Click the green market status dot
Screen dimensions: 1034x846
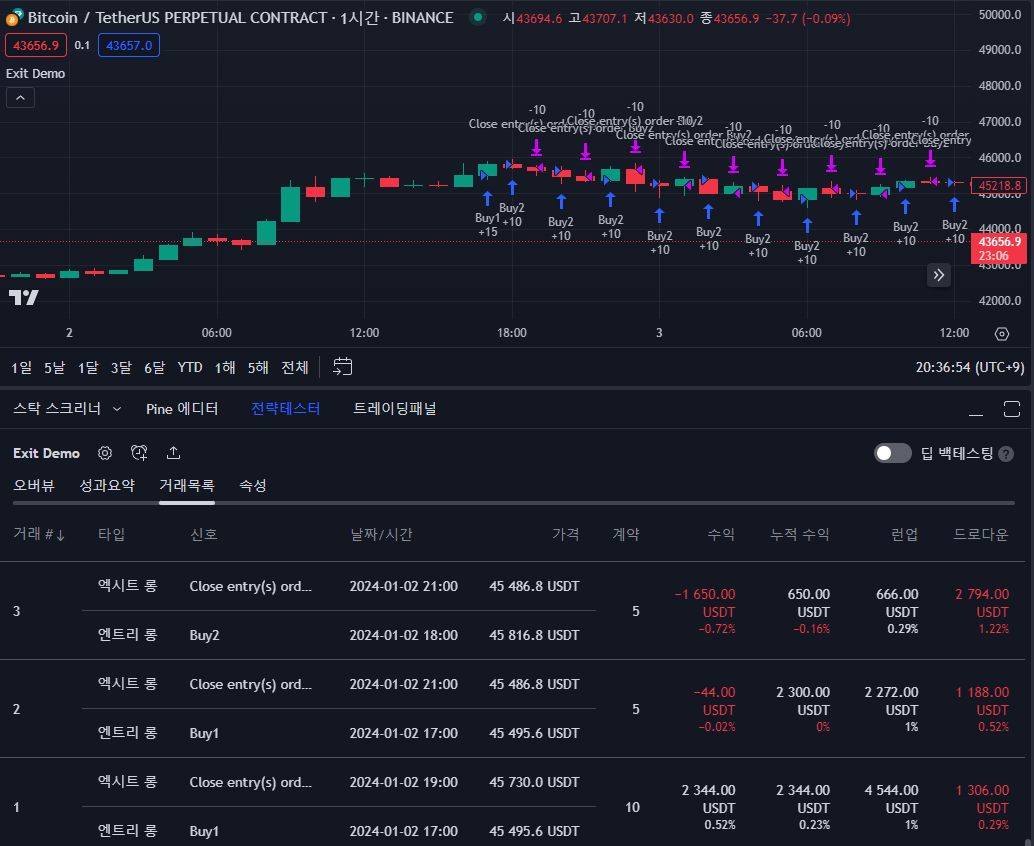(478, 18)
